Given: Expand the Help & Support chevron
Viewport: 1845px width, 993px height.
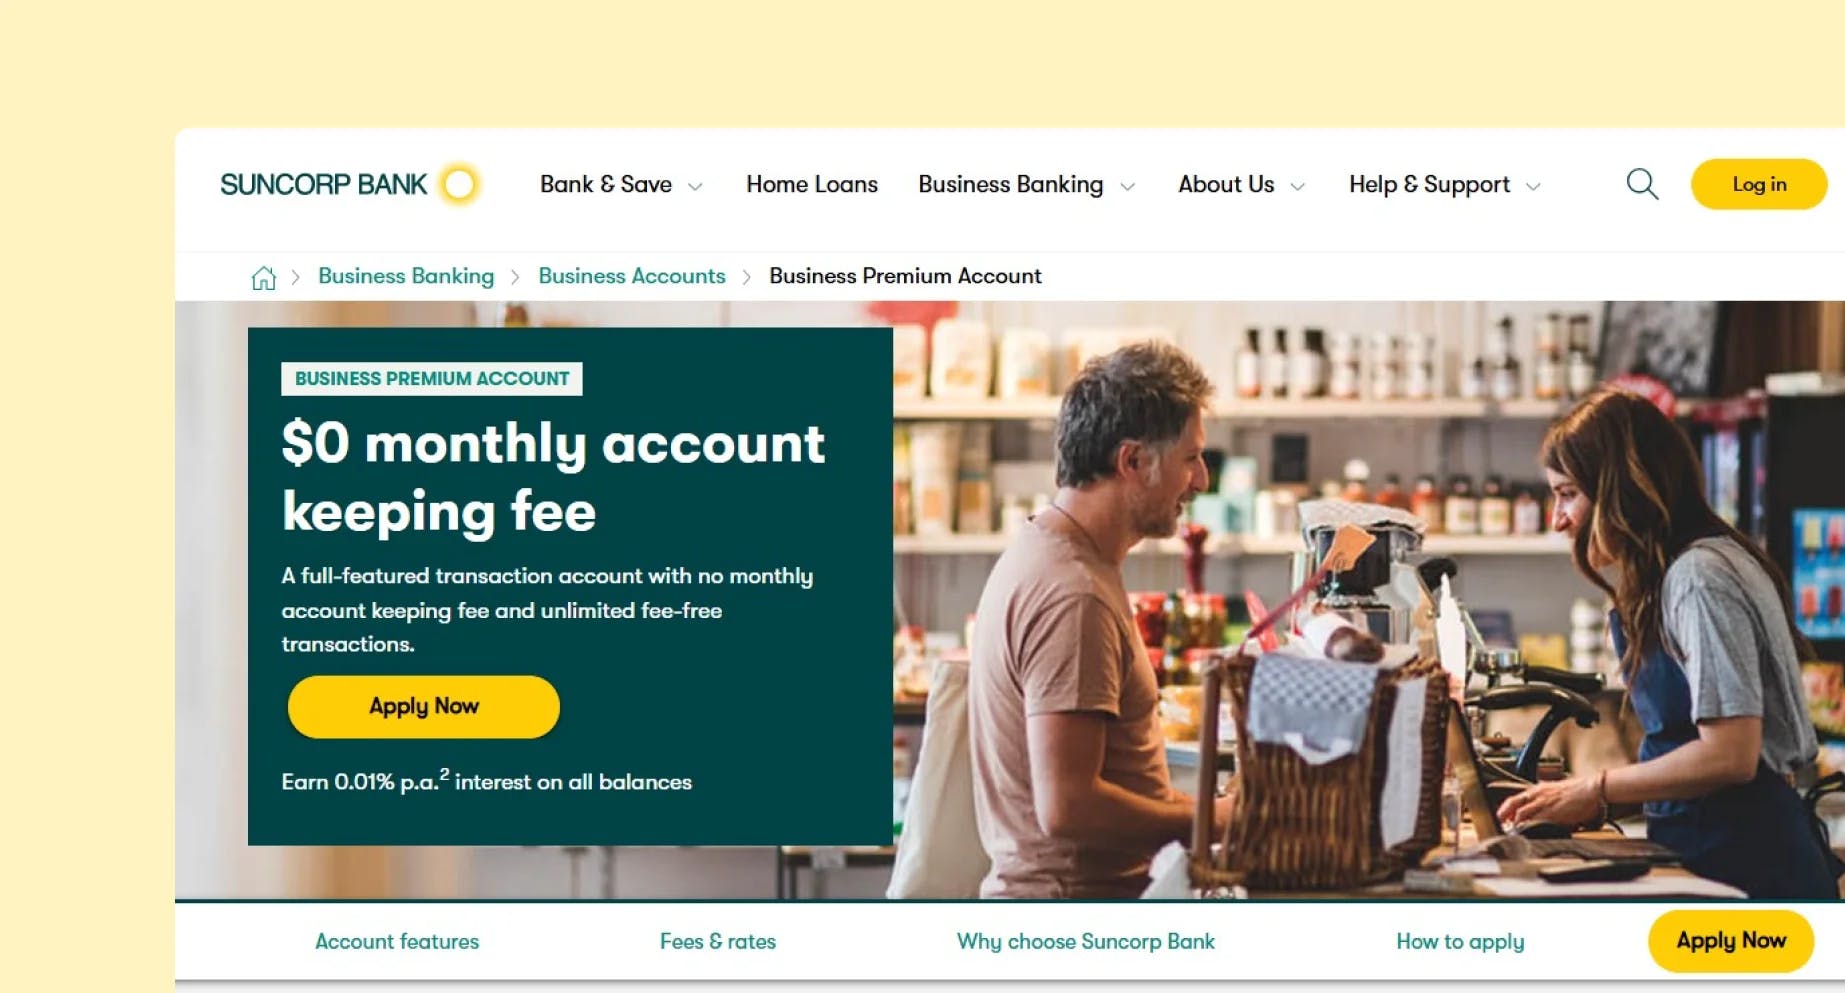Looking at the screenshot, I should pyautogui.click(x=1533, y=186).
